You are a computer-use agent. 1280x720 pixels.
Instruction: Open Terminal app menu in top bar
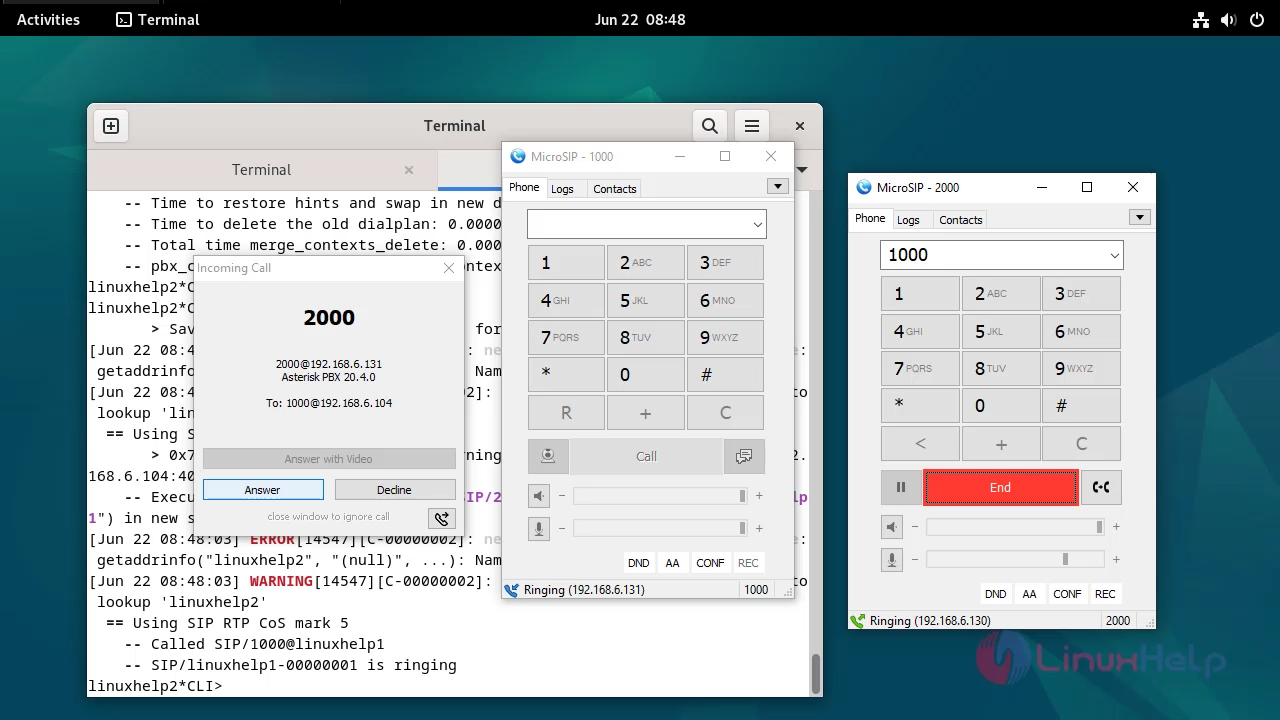tap(158, 19)
